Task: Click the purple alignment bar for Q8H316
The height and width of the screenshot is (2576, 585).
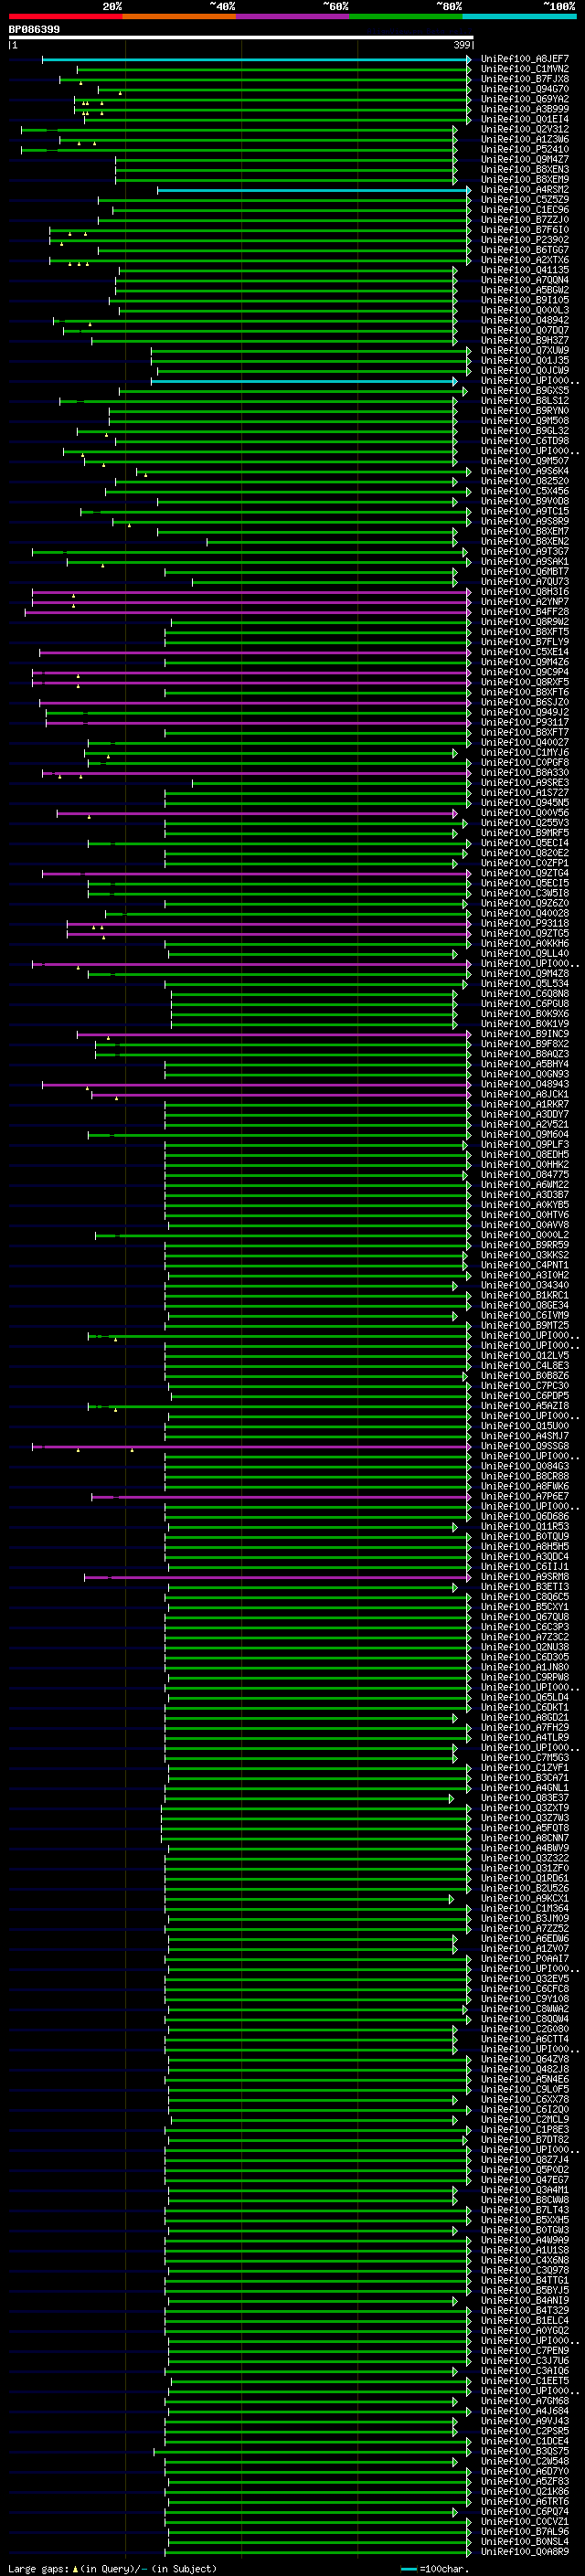Action: click(251, 593)
